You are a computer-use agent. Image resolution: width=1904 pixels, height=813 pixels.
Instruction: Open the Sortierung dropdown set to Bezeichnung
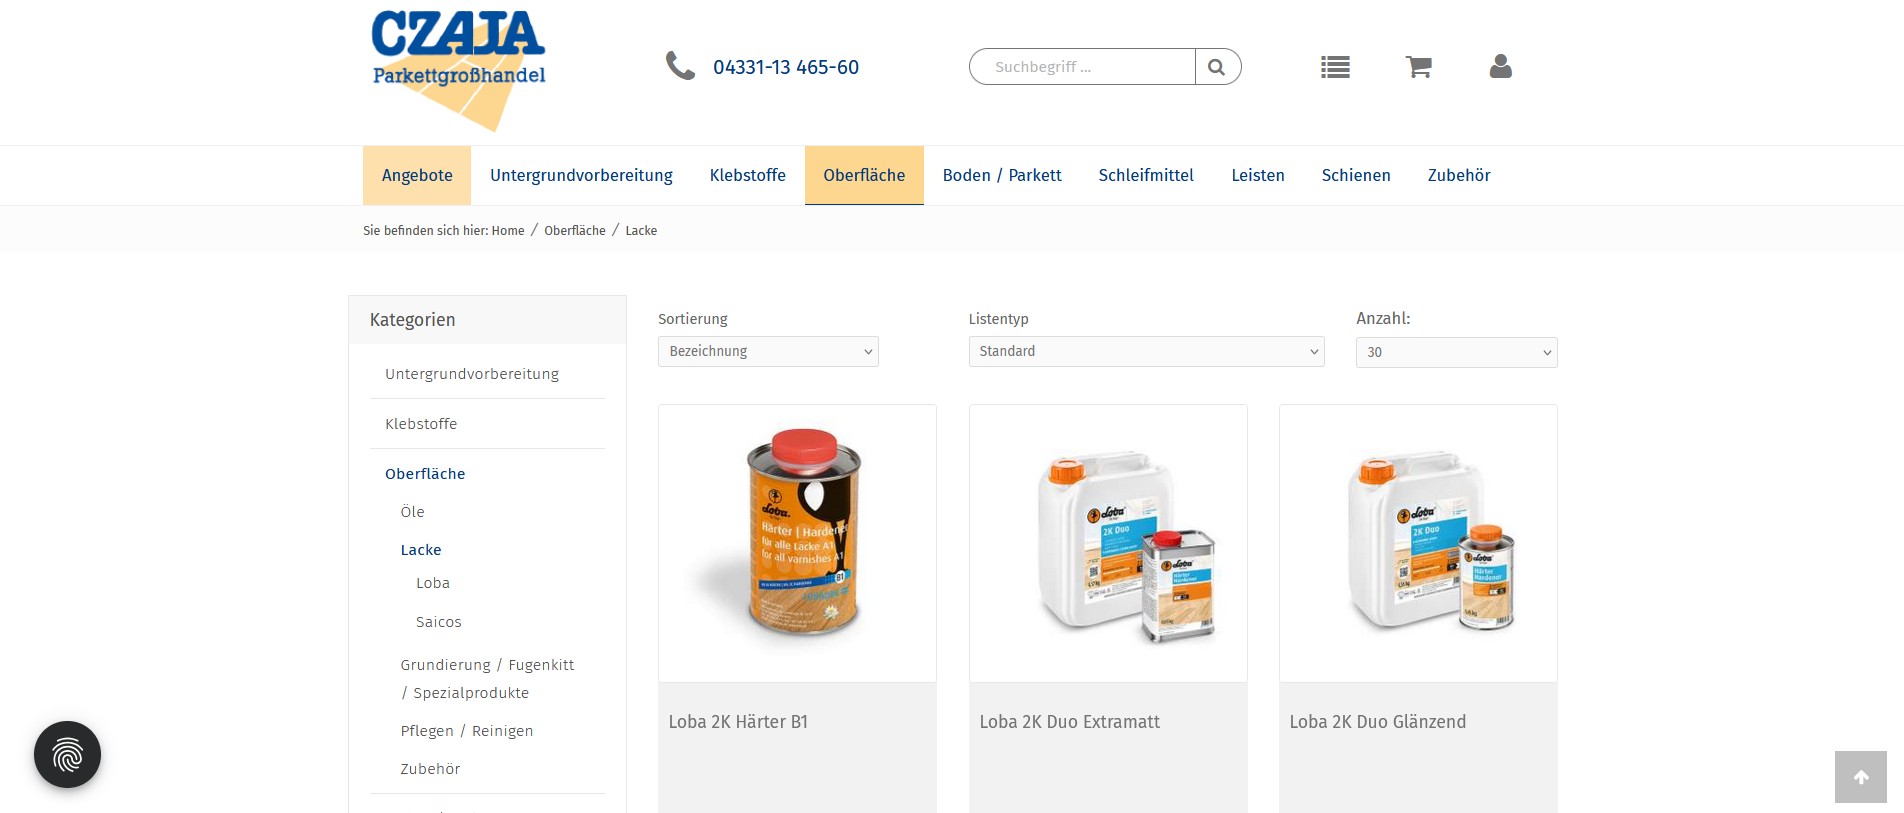pos(768,351)
